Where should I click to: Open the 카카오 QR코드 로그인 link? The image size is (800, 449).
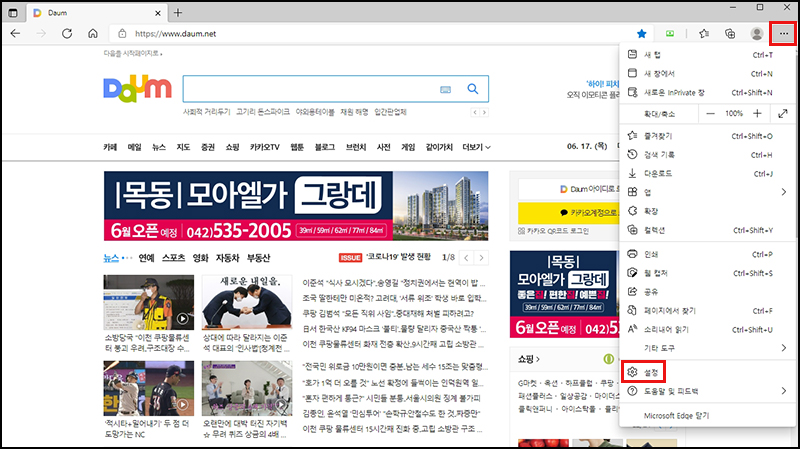coord(554,231)
